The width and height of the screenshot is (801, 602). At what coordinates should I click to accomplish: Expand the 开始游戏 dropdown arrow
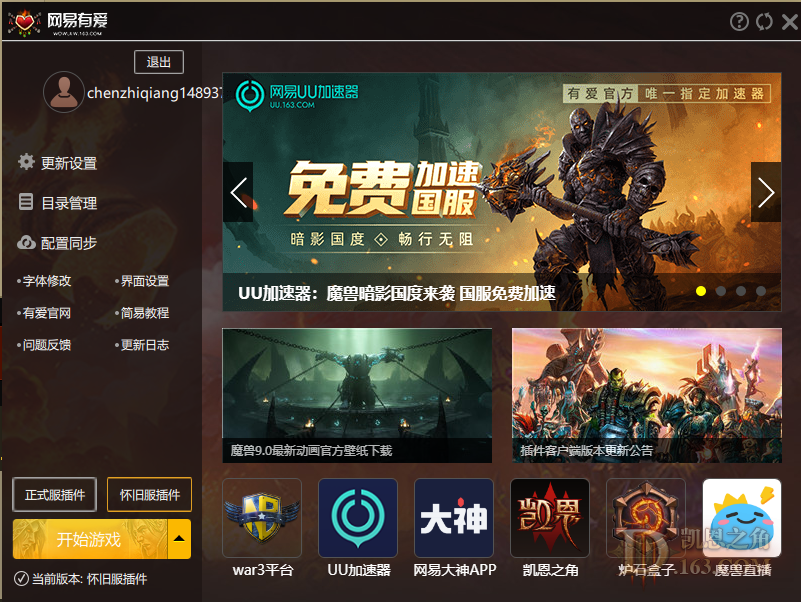pyautogui.click(x=179, y=539)
